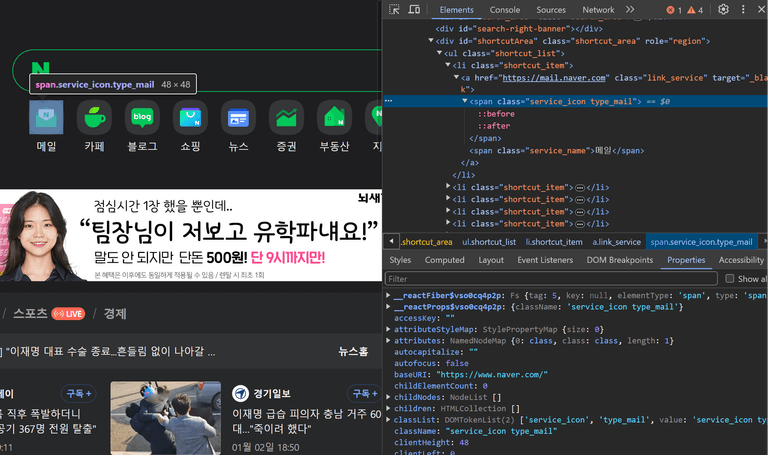Open the News (뉴스) service icon

(x=238, y=117)
